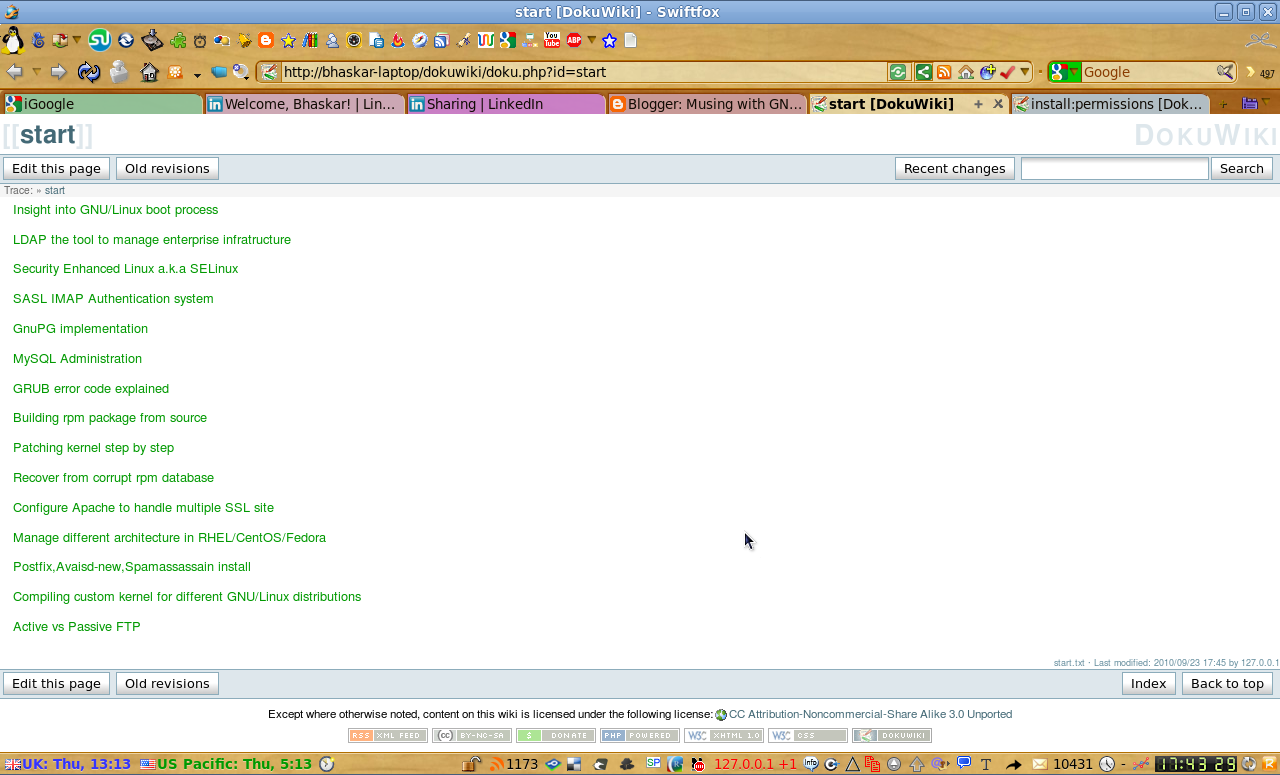Click the Index button
Screen dimensions: 1280x775
point(1149,683)
